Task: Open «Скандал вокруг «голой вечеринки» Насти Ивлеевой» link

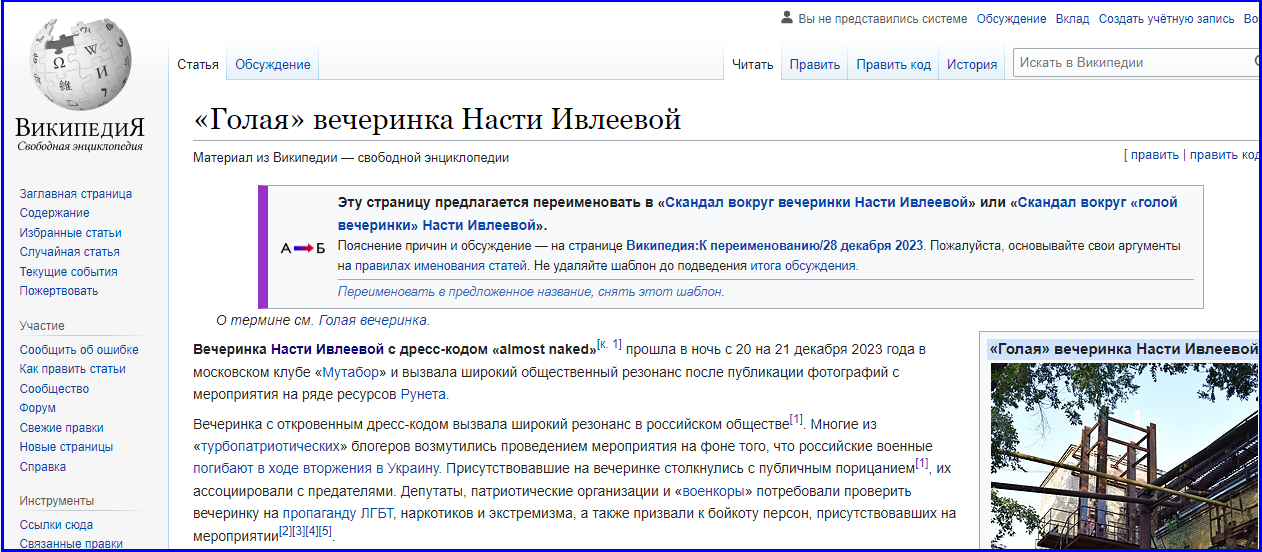Action: 757,214
